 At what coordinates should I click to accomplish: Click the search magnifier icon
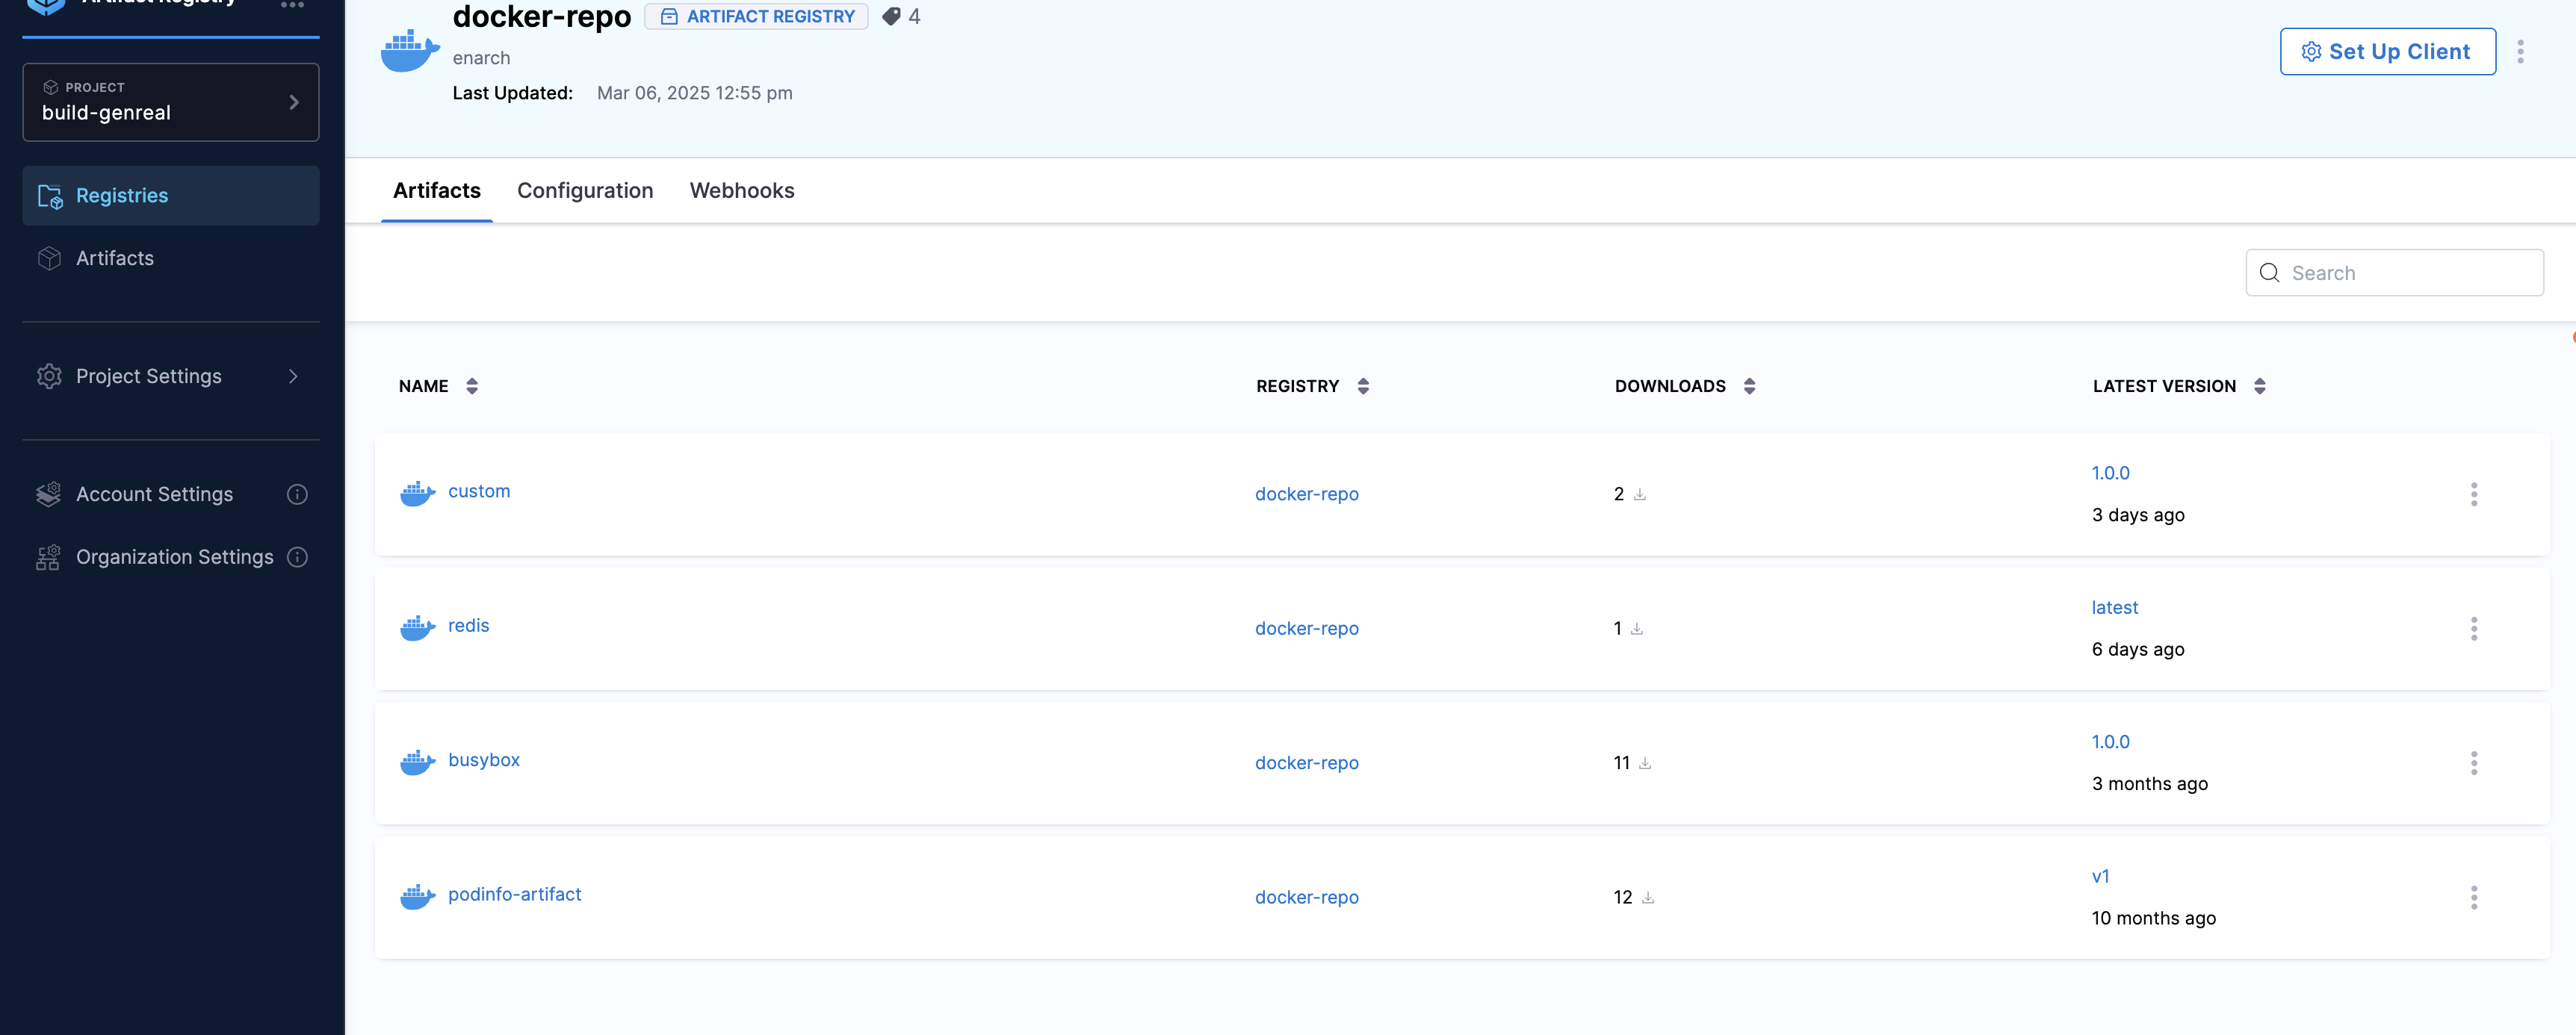[2268, 272]
